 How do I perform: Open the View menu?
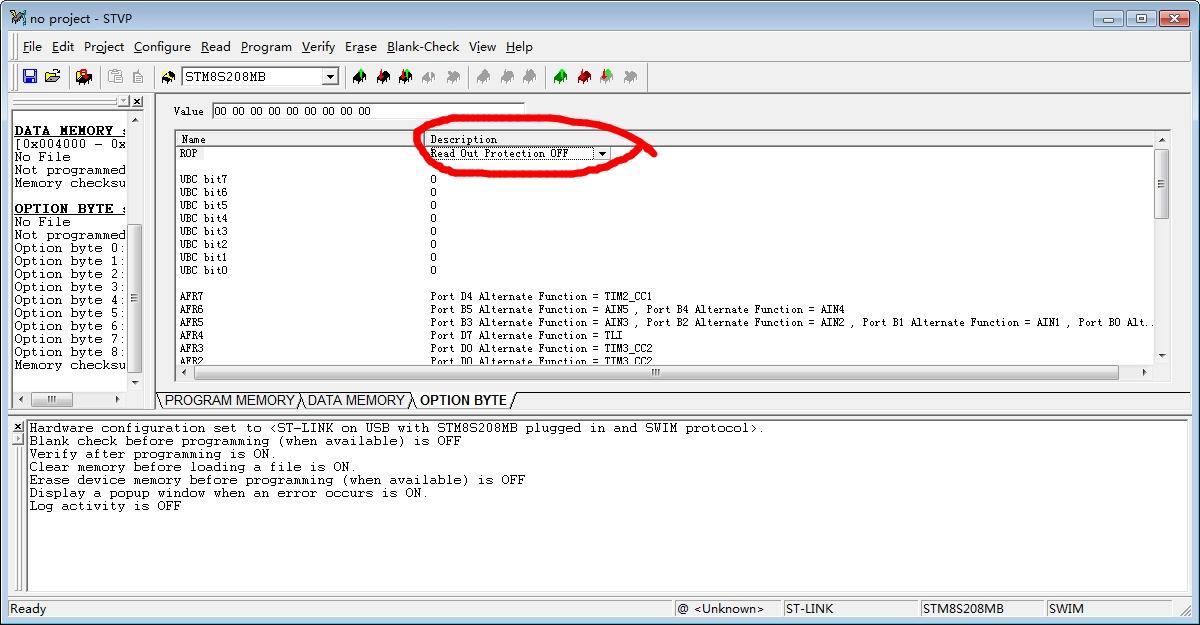pos(482,47)
